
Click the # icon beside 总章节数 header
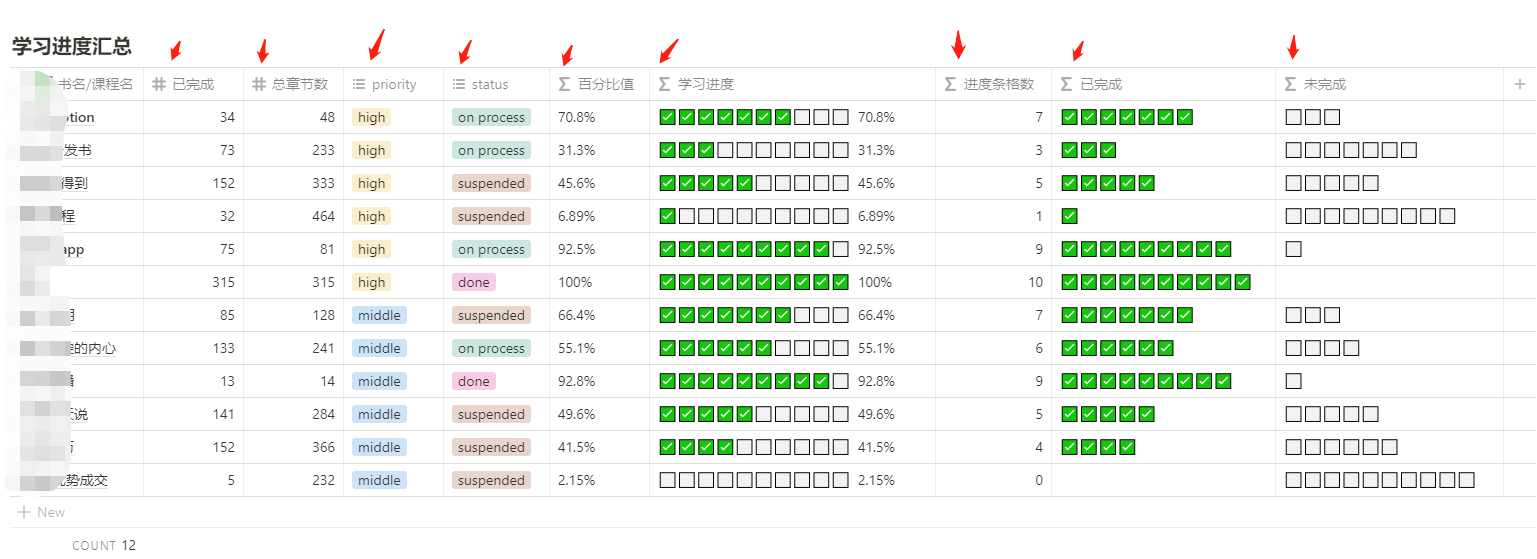pyautogui.click(x=259, y=84)
